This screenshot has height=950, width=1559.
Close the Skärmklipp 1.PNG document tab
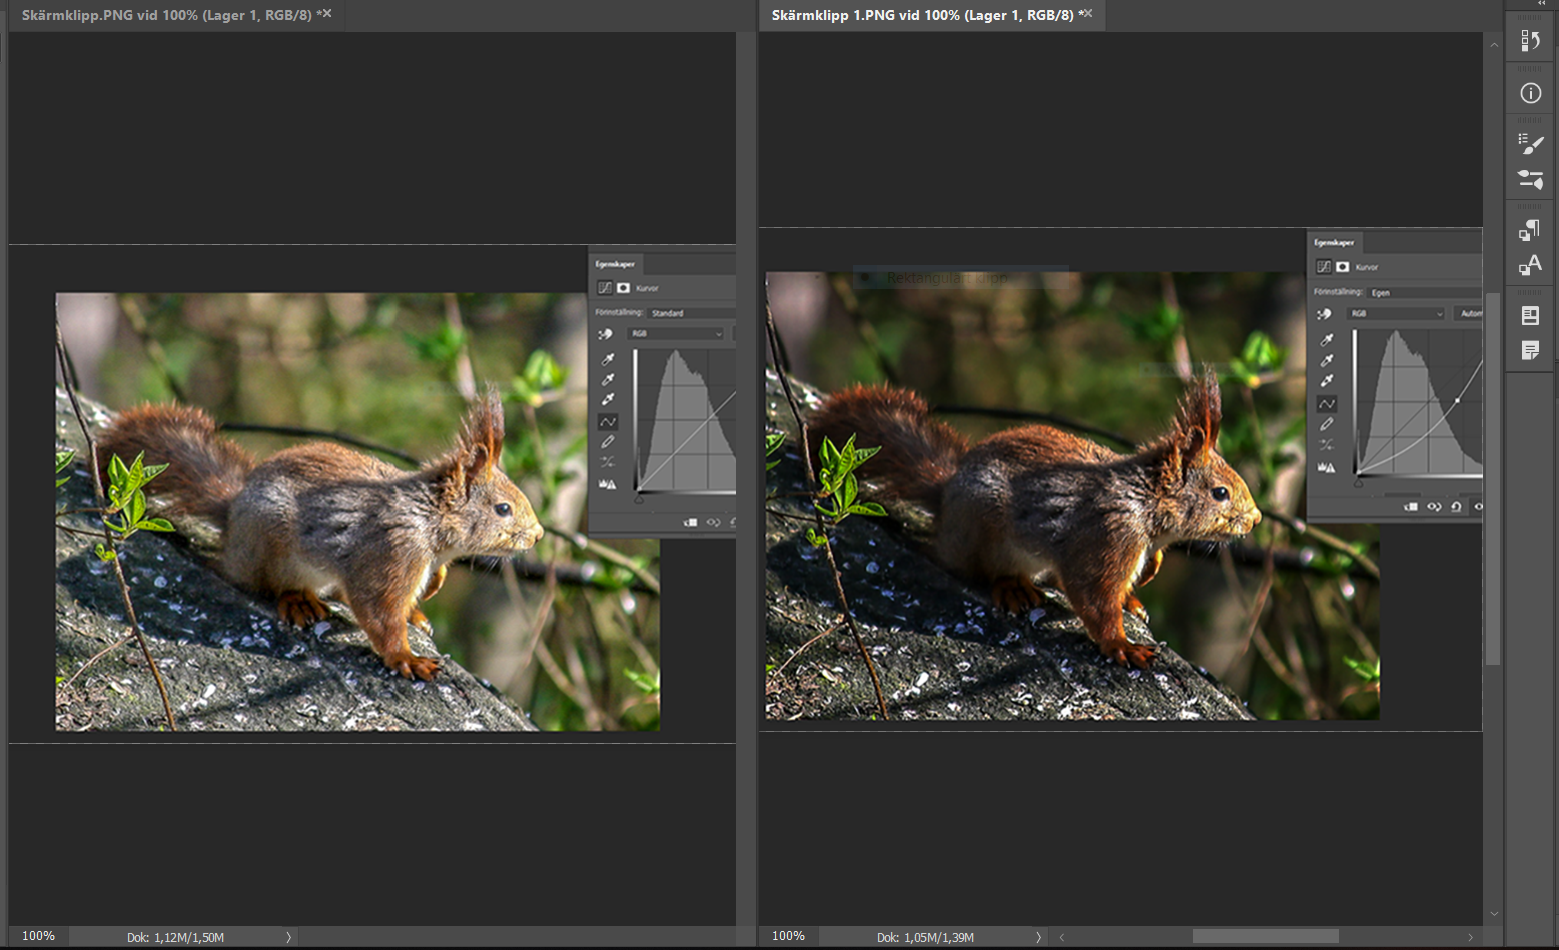tap(1088, 14)
